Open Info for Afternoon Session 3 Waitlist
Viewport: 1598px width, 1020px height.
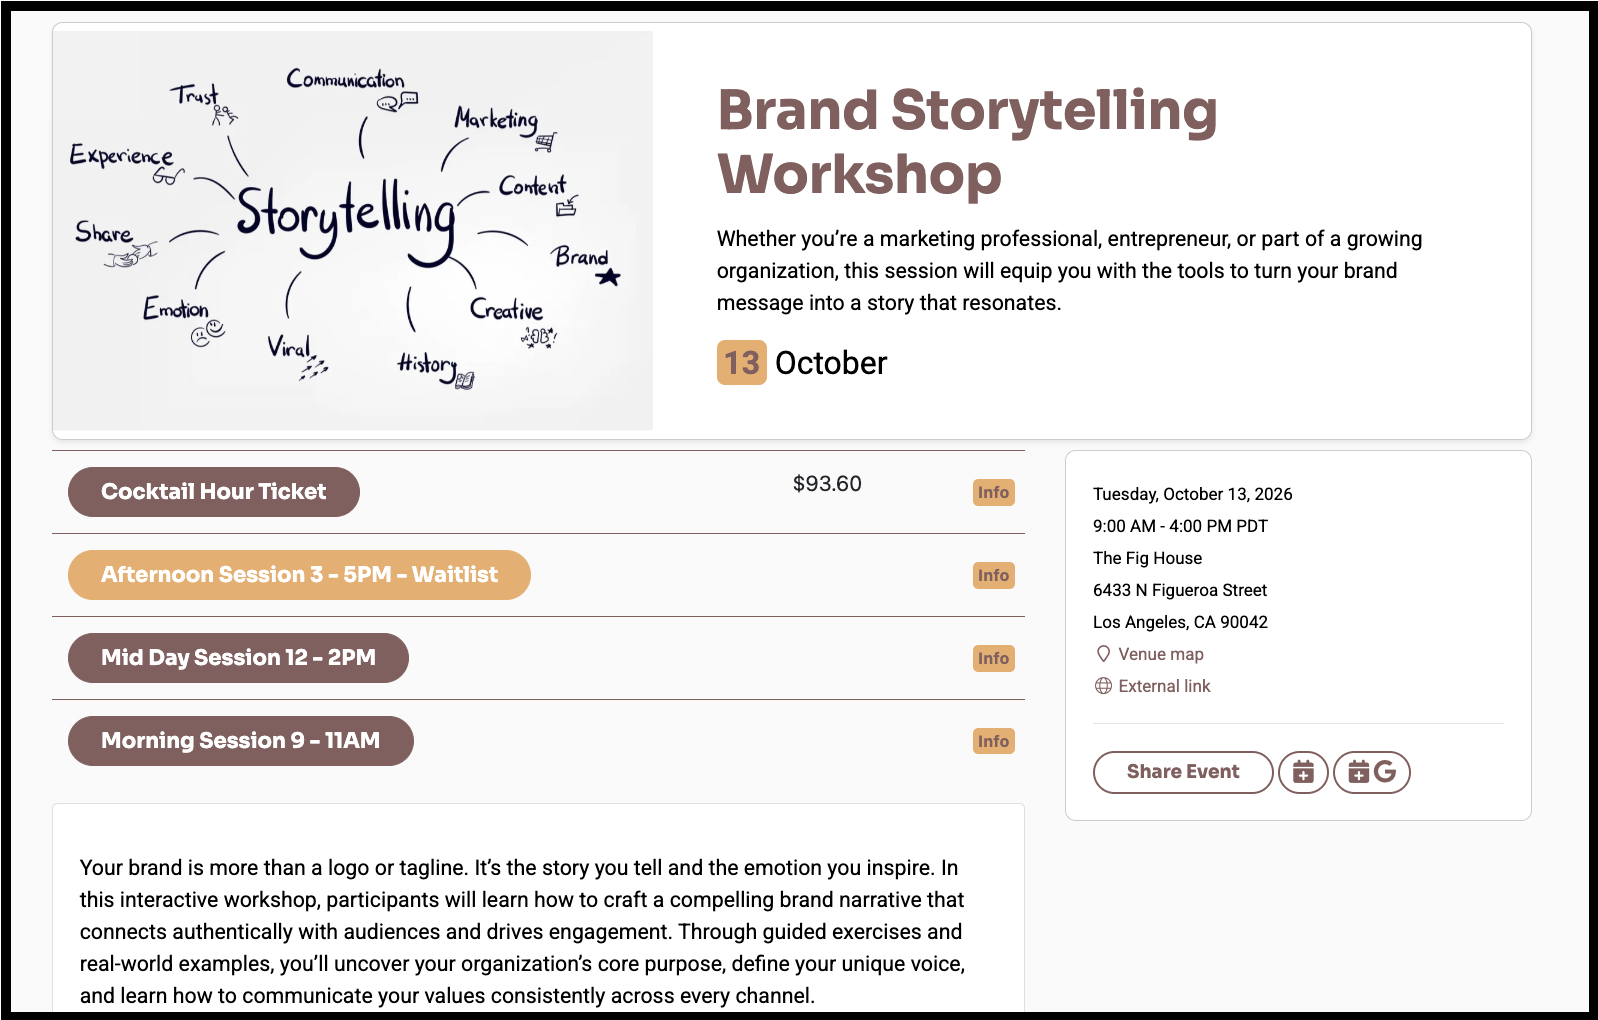993,575
